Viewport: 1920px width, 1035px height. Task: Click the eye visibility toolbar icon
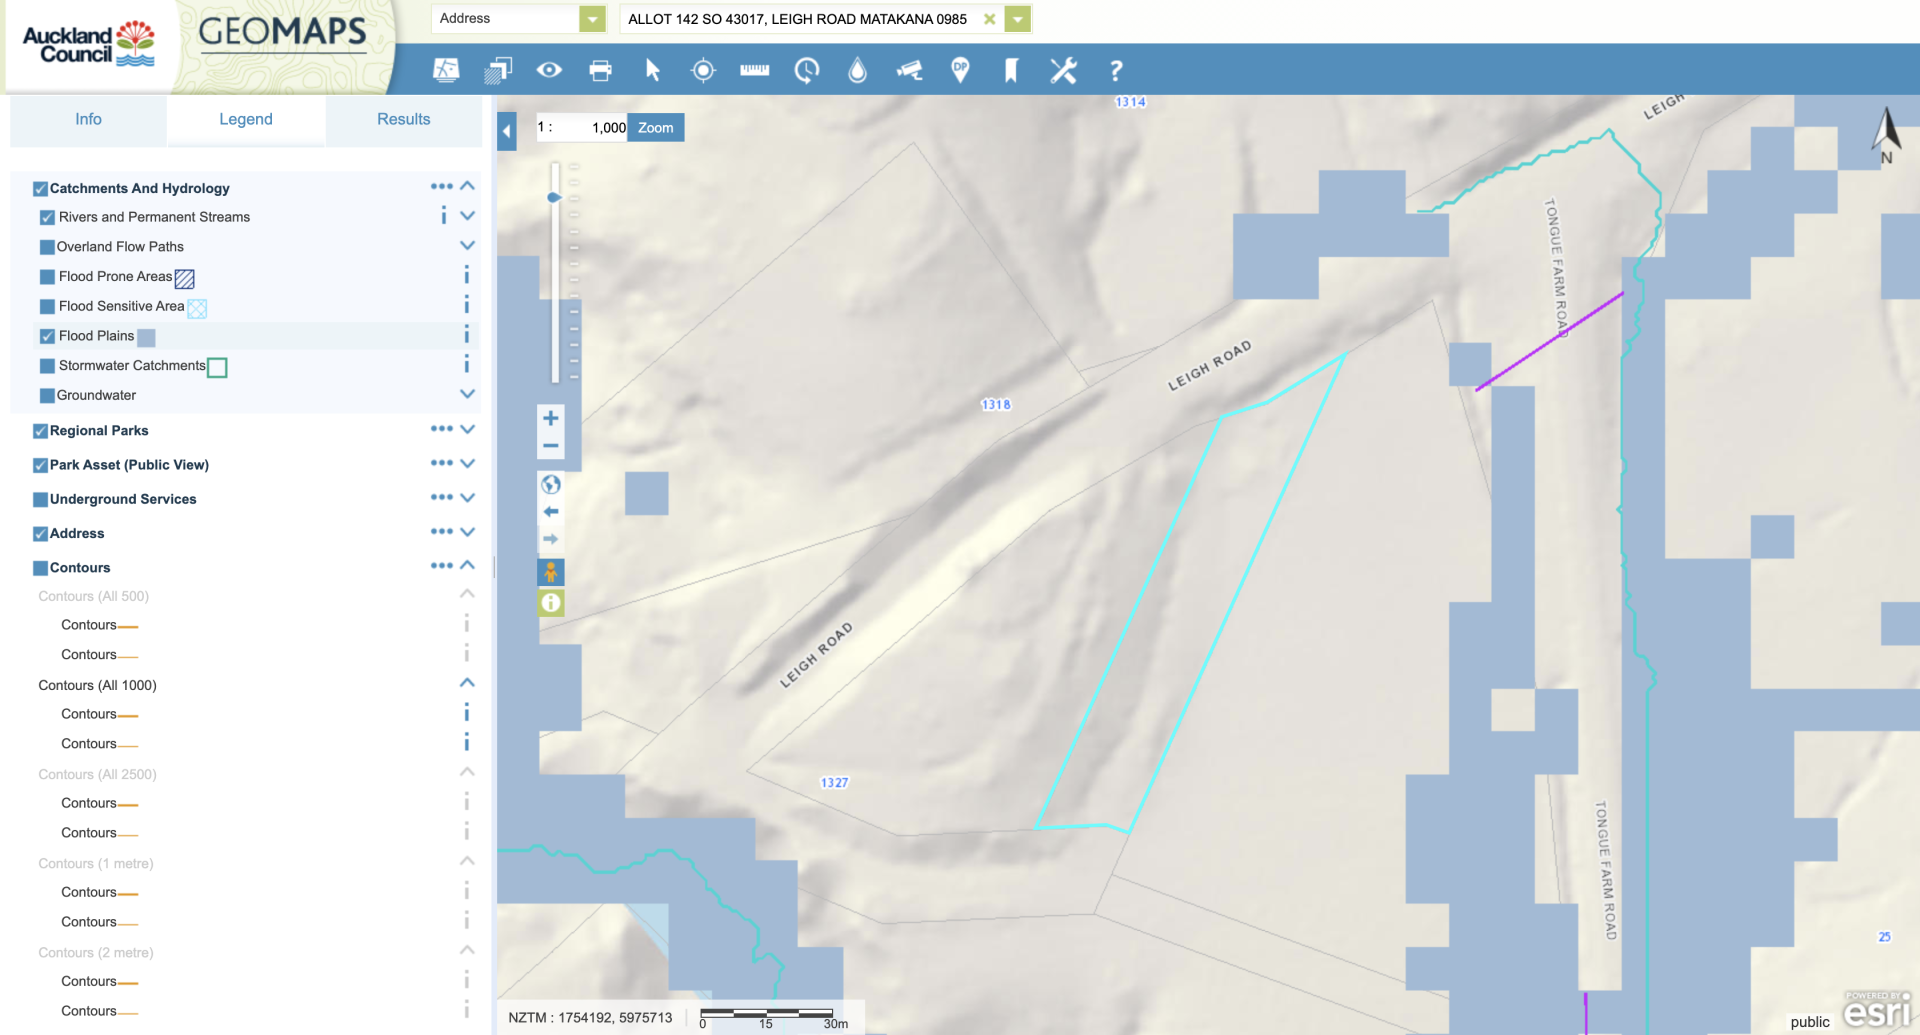[549, 70]
